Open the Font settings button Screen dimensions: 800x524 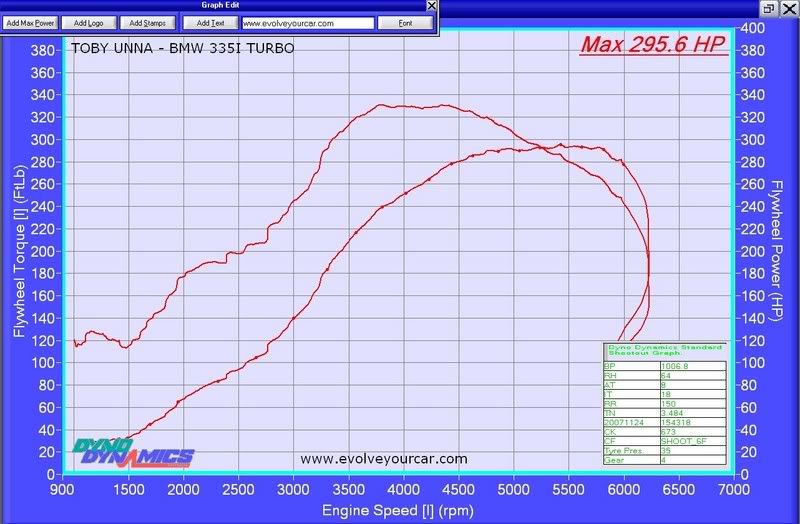(x=405, y=22)
